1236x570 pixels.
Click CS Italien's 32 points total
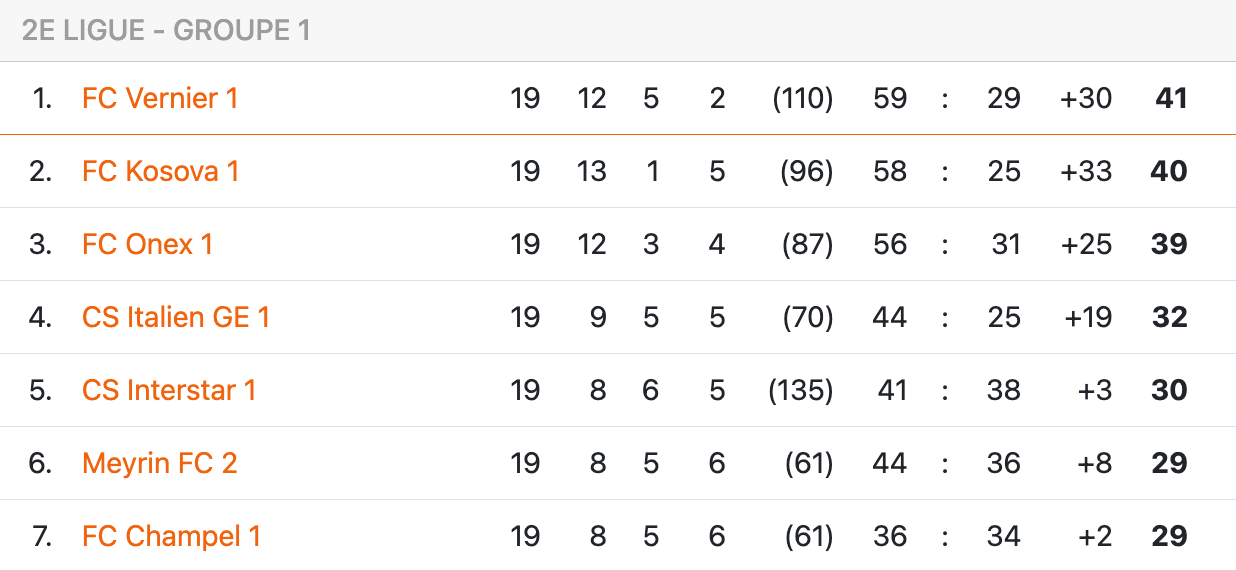pos(1169,317)
